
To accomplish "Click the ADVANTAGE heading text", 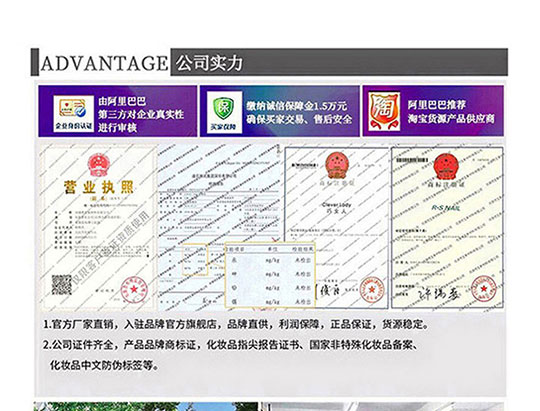I will (x=104, y=63).
